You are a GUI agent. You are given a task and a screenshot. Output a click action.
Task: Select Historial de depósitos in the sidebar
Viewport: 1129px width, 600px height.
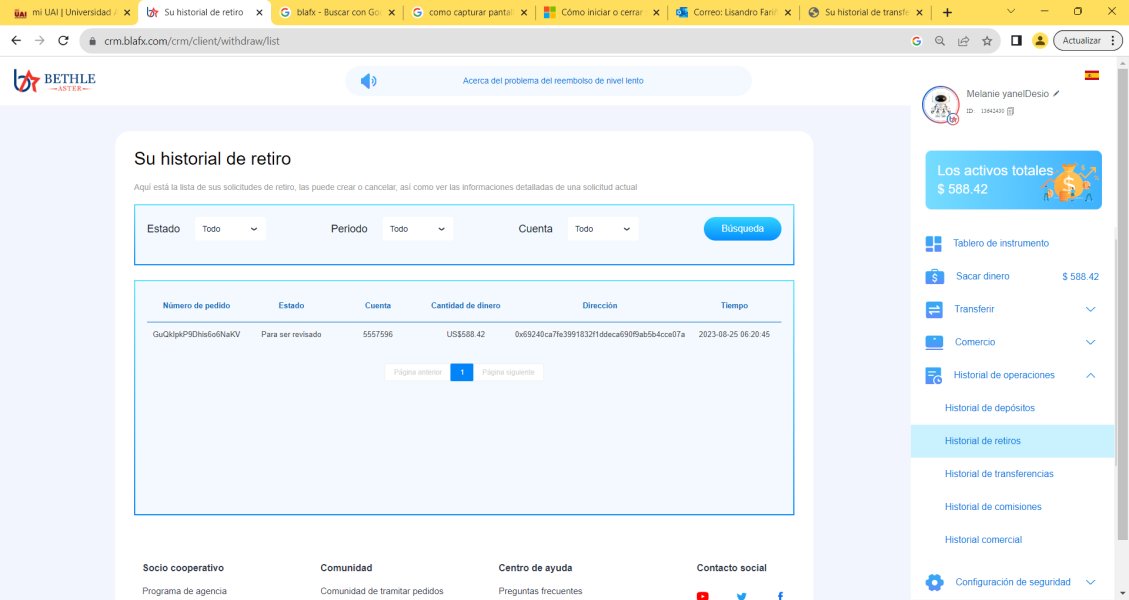click(x=989, y=408)
